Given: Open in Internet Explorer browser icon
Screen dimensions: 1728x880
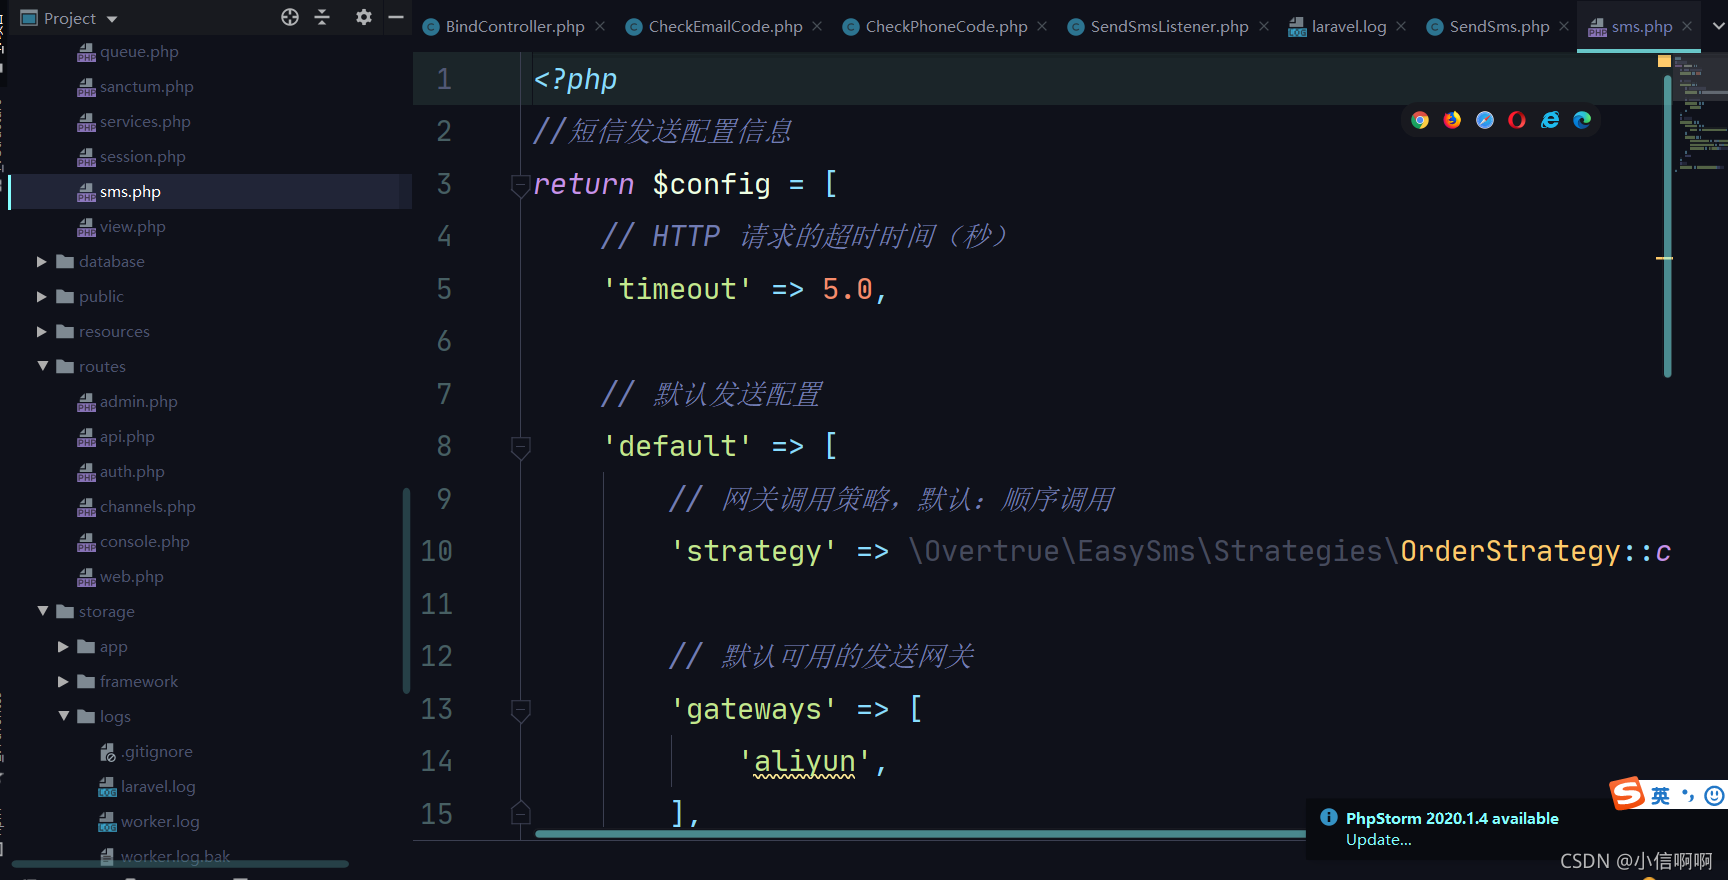Looking at the screenshot, I should click(1550, 120).
